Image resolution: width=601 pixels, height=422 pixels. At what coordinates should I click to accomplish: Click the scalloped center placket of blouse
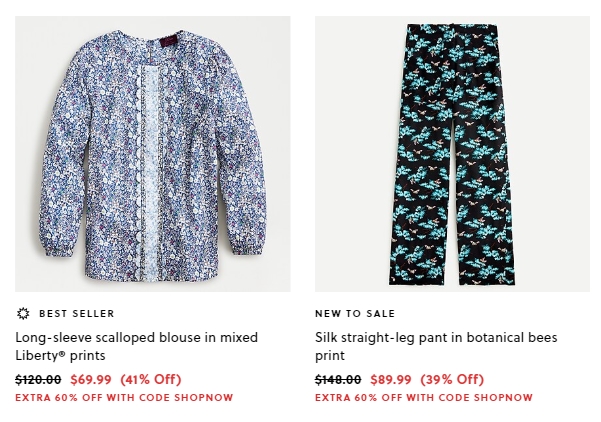point(149,172)
